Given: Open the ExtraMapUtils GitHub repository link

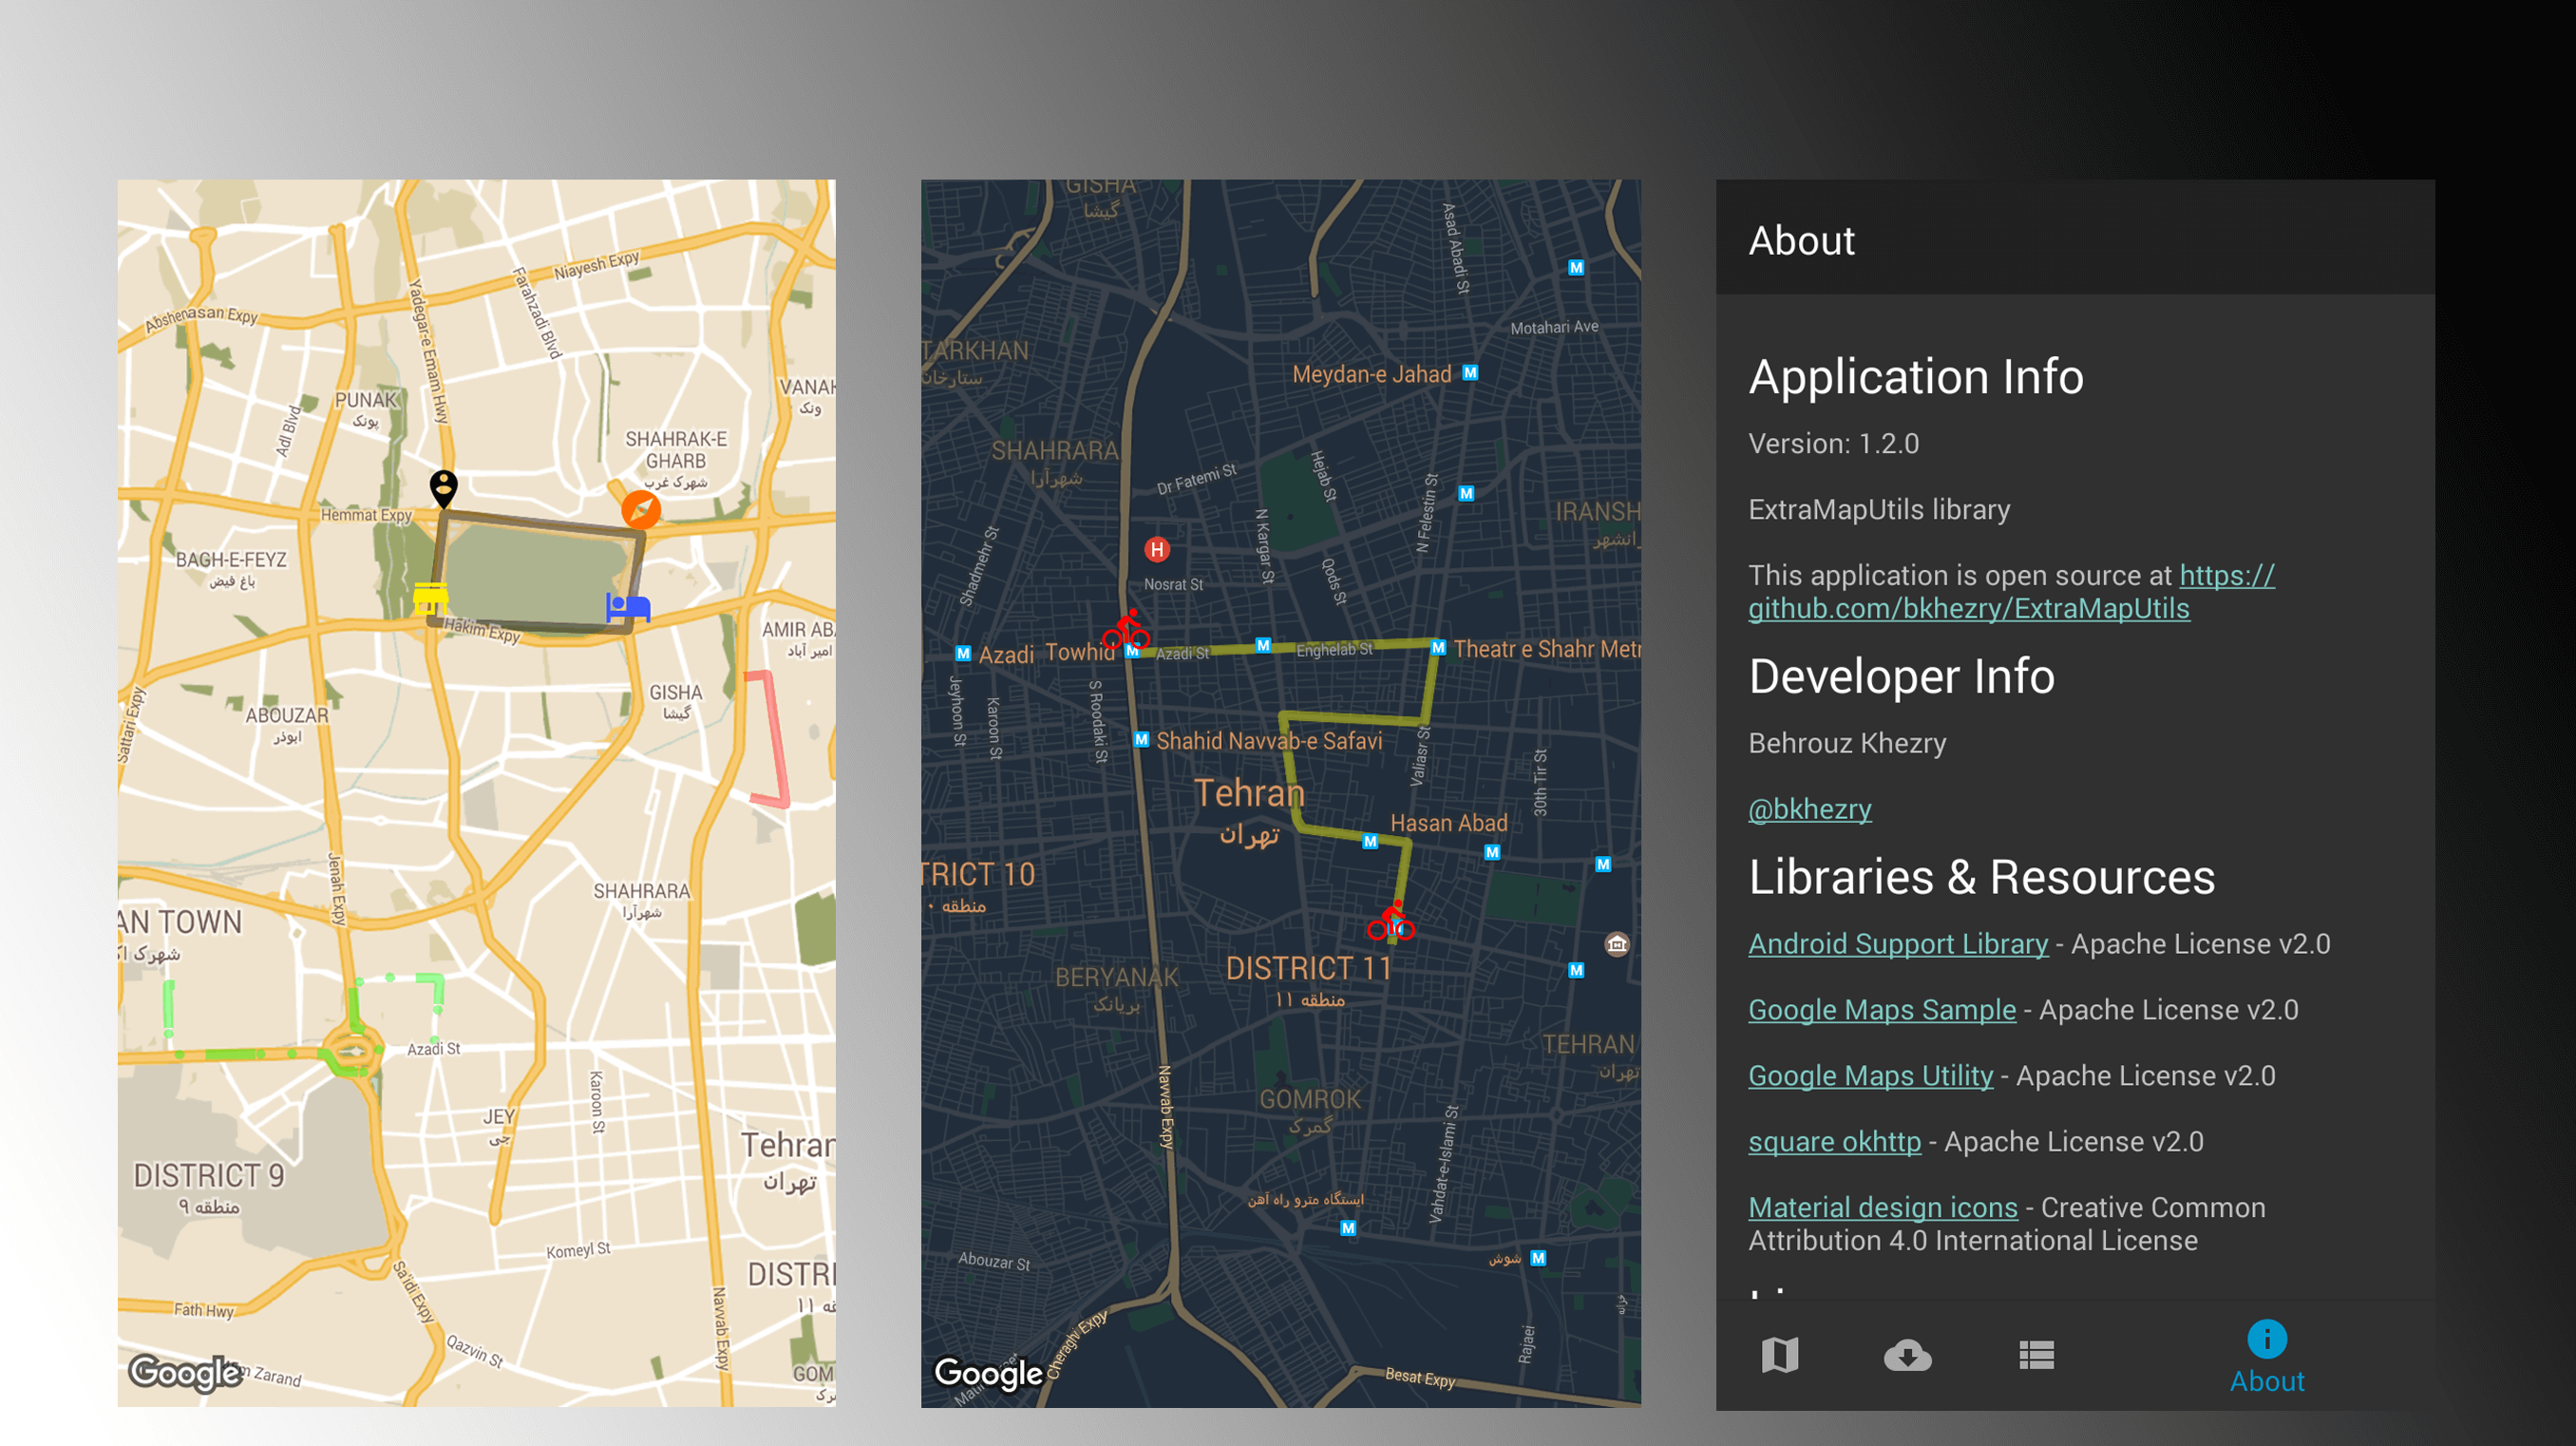Looking at the screenshot, I should tap(1968, 608).
